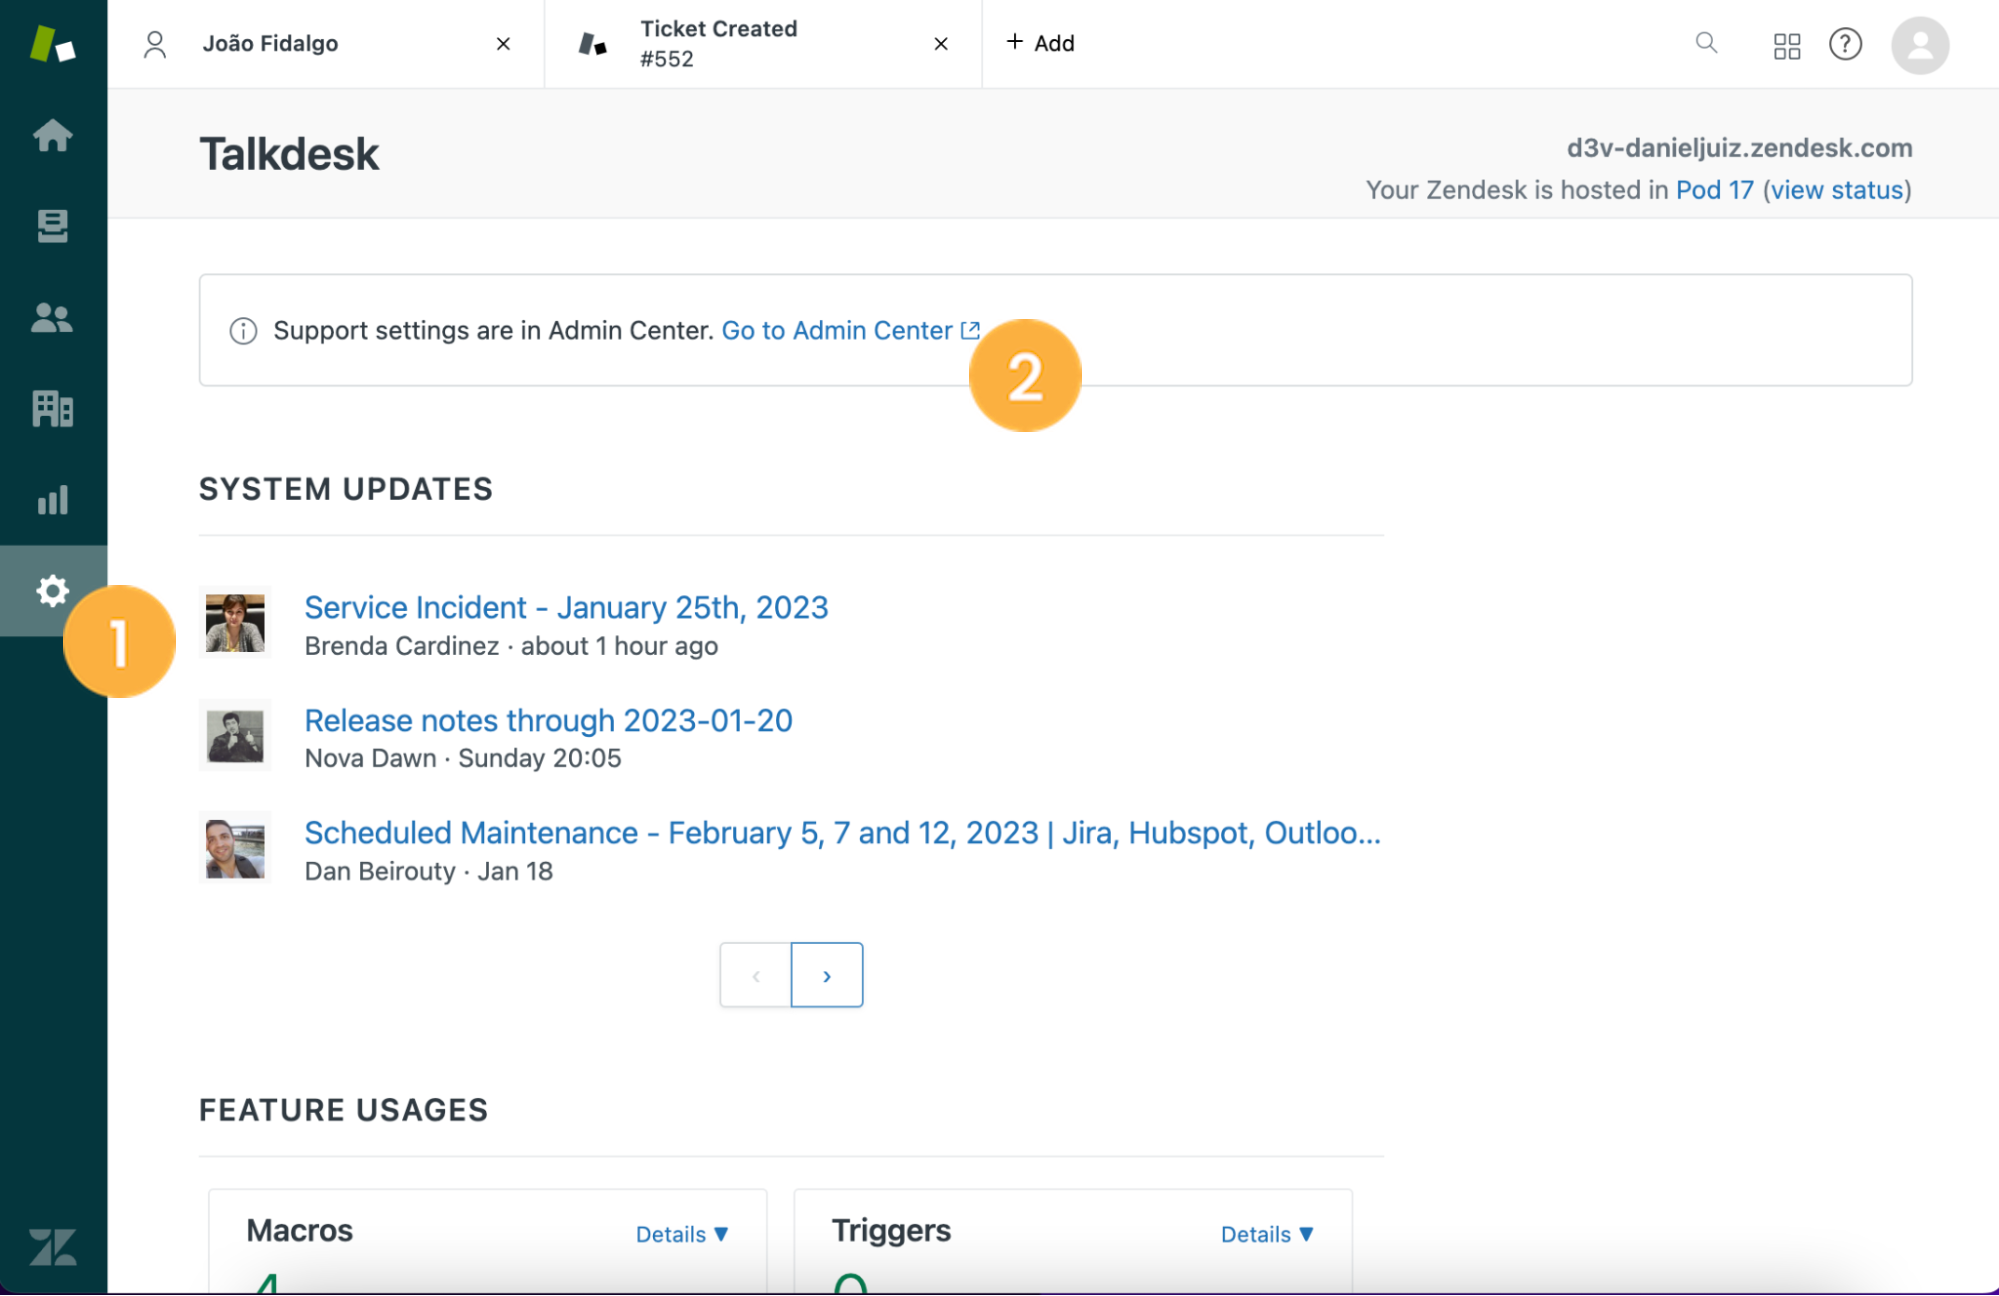Click the "Nova Dawn · Sunday 20:05" text

point(463,758)
